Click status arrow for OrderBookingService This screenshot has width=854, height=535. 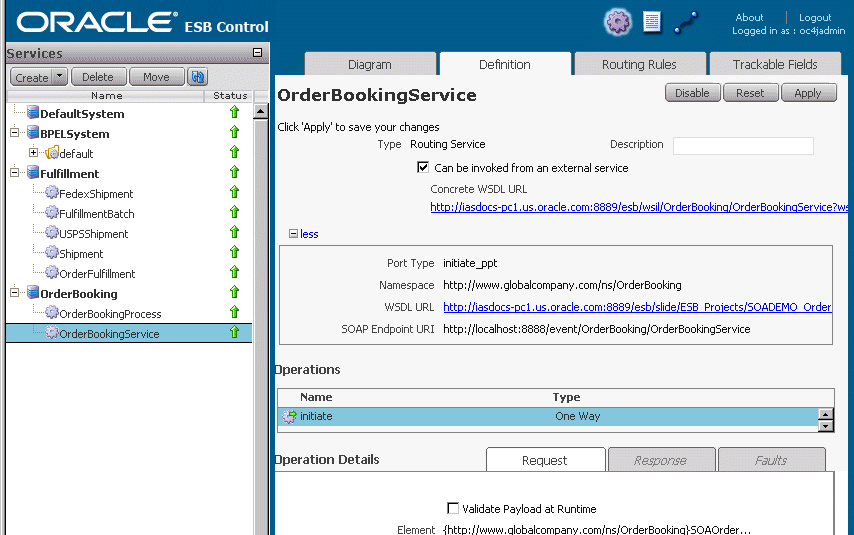pos(234,332)
